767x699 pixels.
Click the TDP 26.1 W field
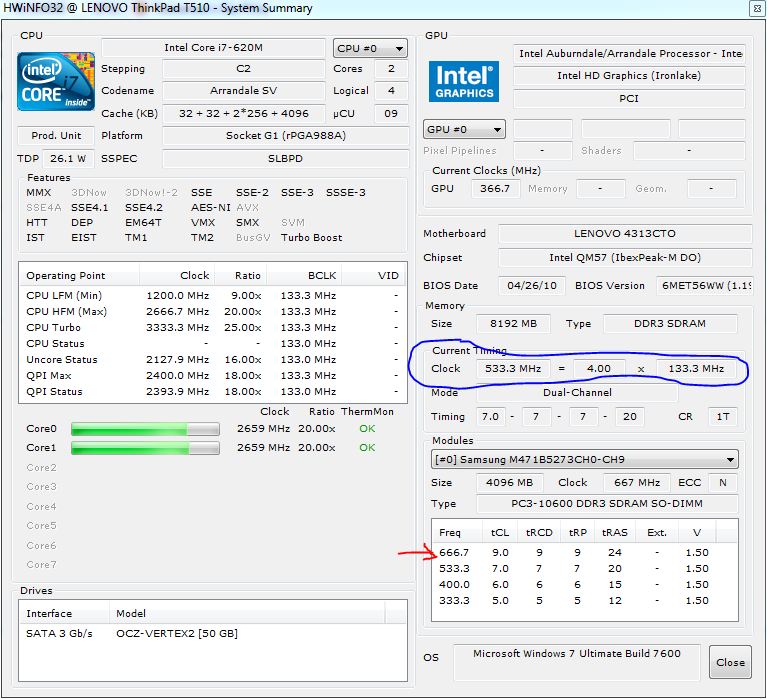(x=68, y=158)
